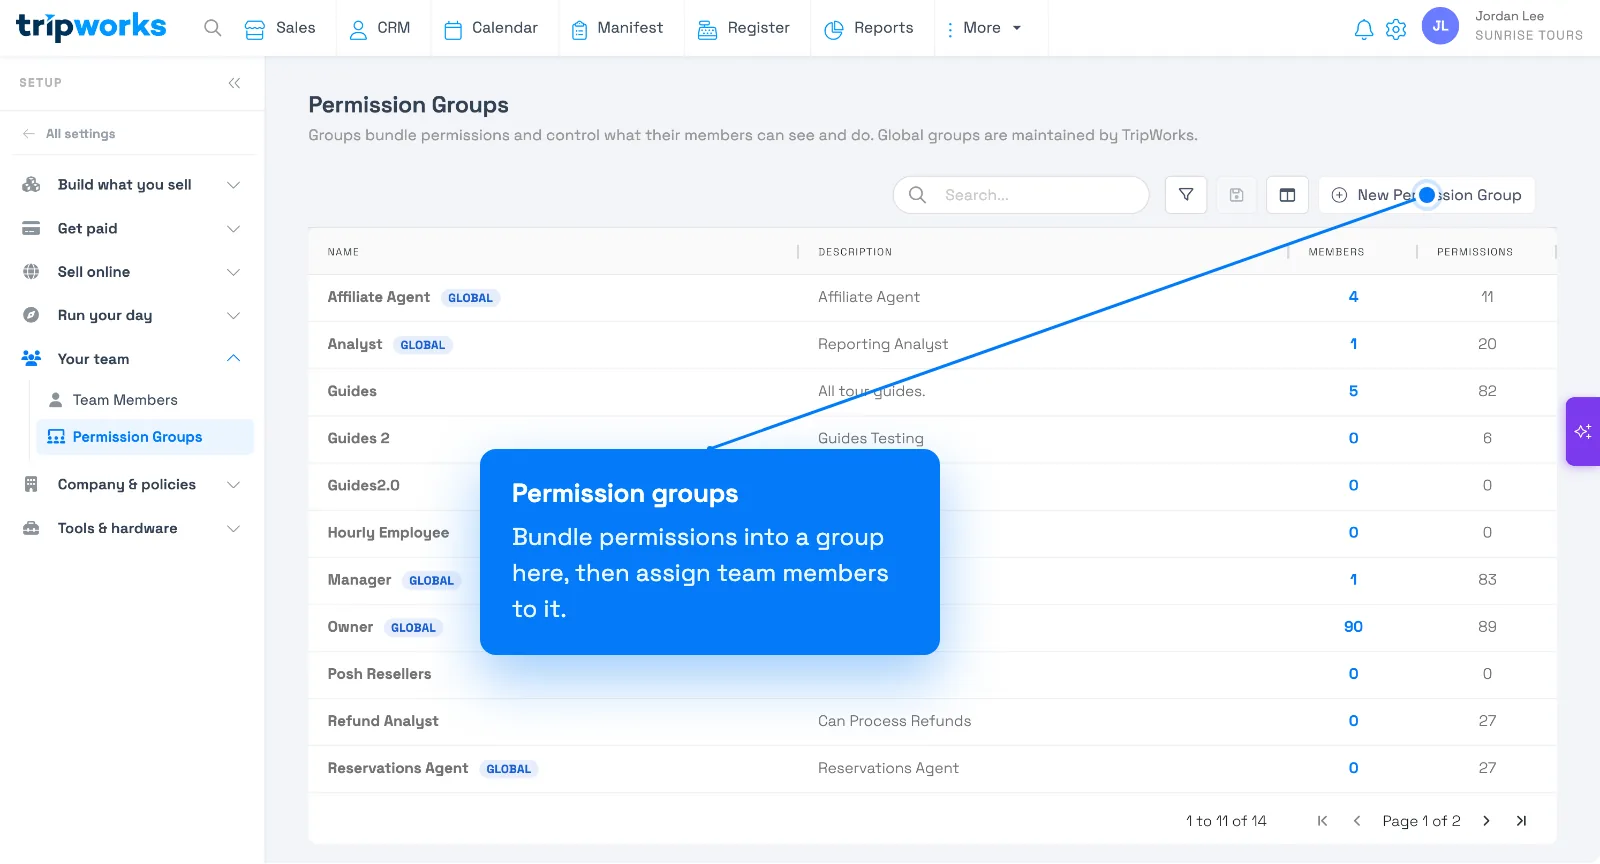Focus the permission groups search field
Image resolution: width=1600 pixels, height=864 pixels.
coord(1021,195)
